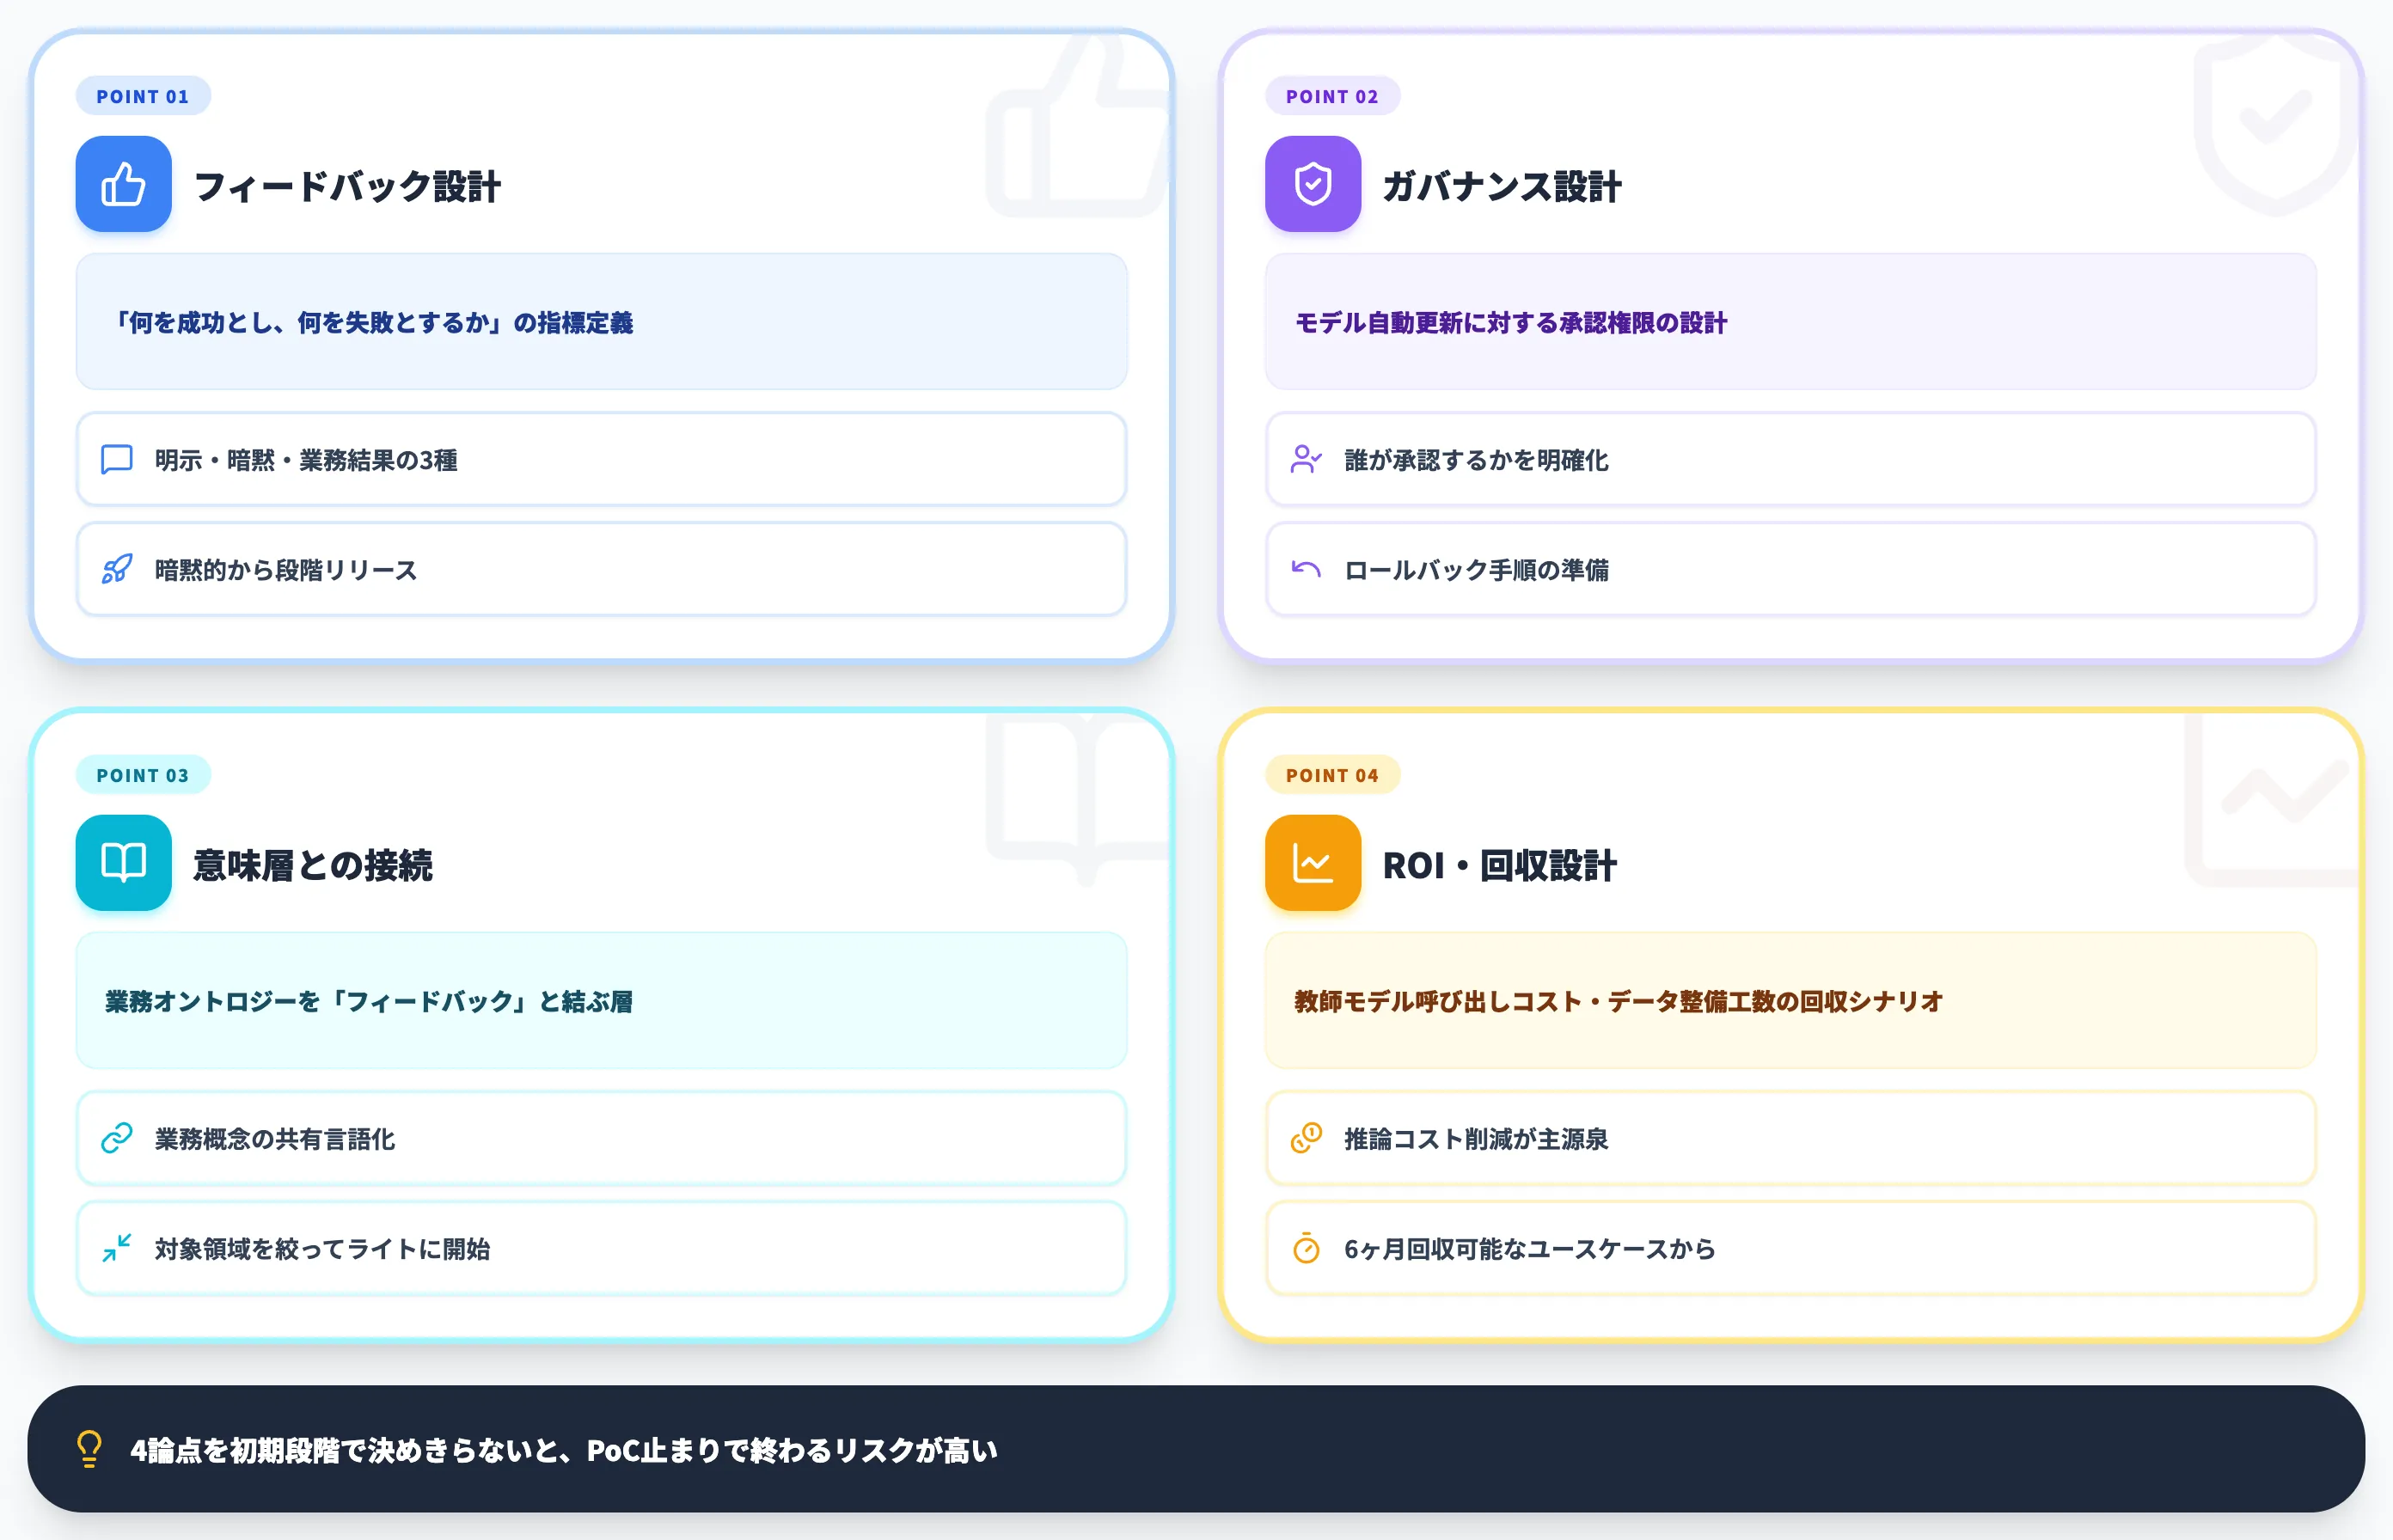2393x1540 pixels.
Task: Click the purple shield-check icon for ガバナンス設計
Action: [x=1312, y=184]
